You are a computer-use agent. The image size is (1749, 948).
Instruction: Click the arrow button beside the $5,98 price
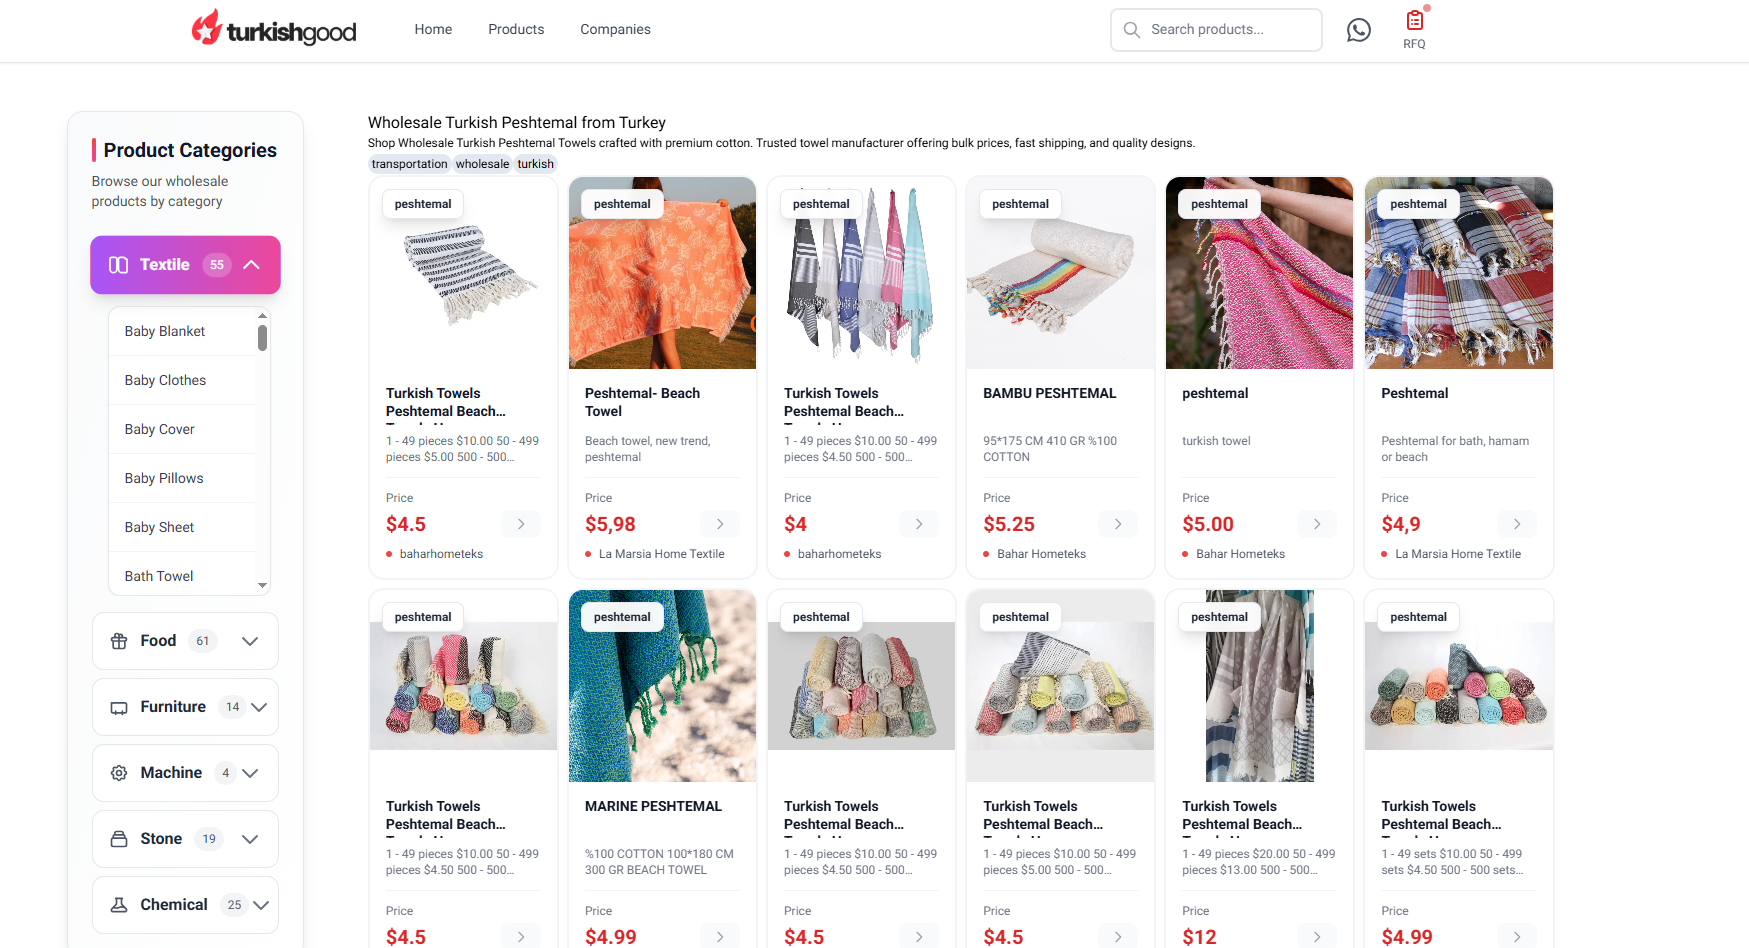720,524
